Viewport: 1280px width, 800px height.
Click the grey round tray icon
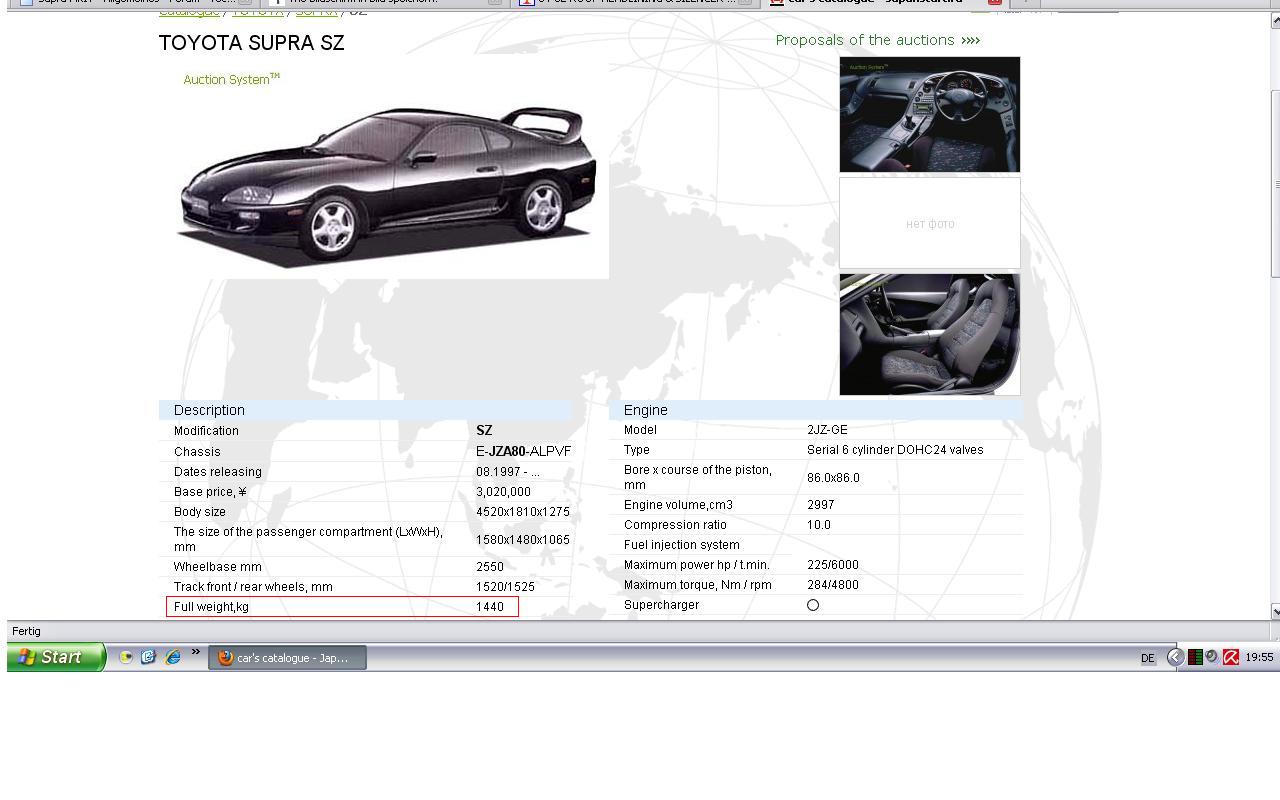point(1212,657)
